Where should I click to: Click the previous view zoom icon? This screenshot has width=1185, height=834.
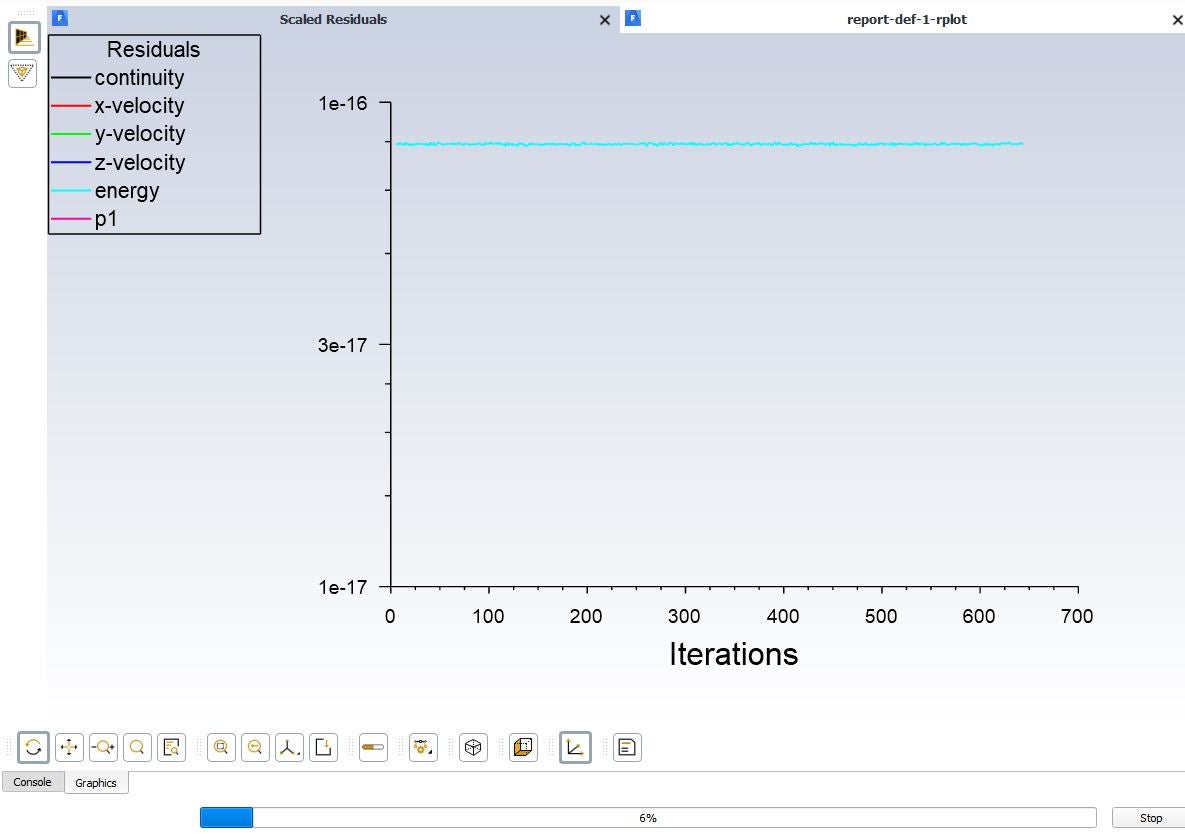point(255,747)
